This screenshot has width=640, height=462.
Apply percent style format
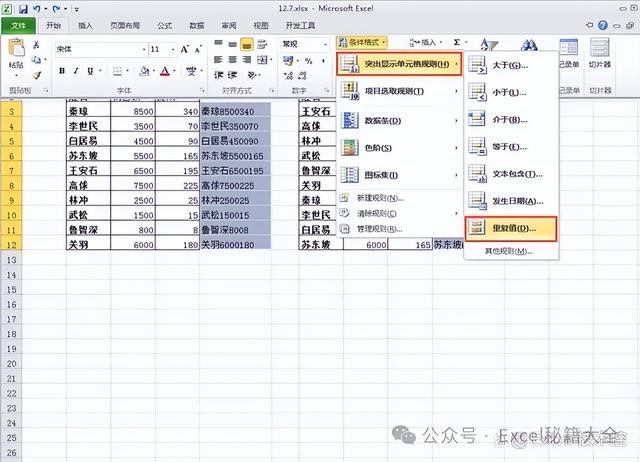tap(309, 61)
